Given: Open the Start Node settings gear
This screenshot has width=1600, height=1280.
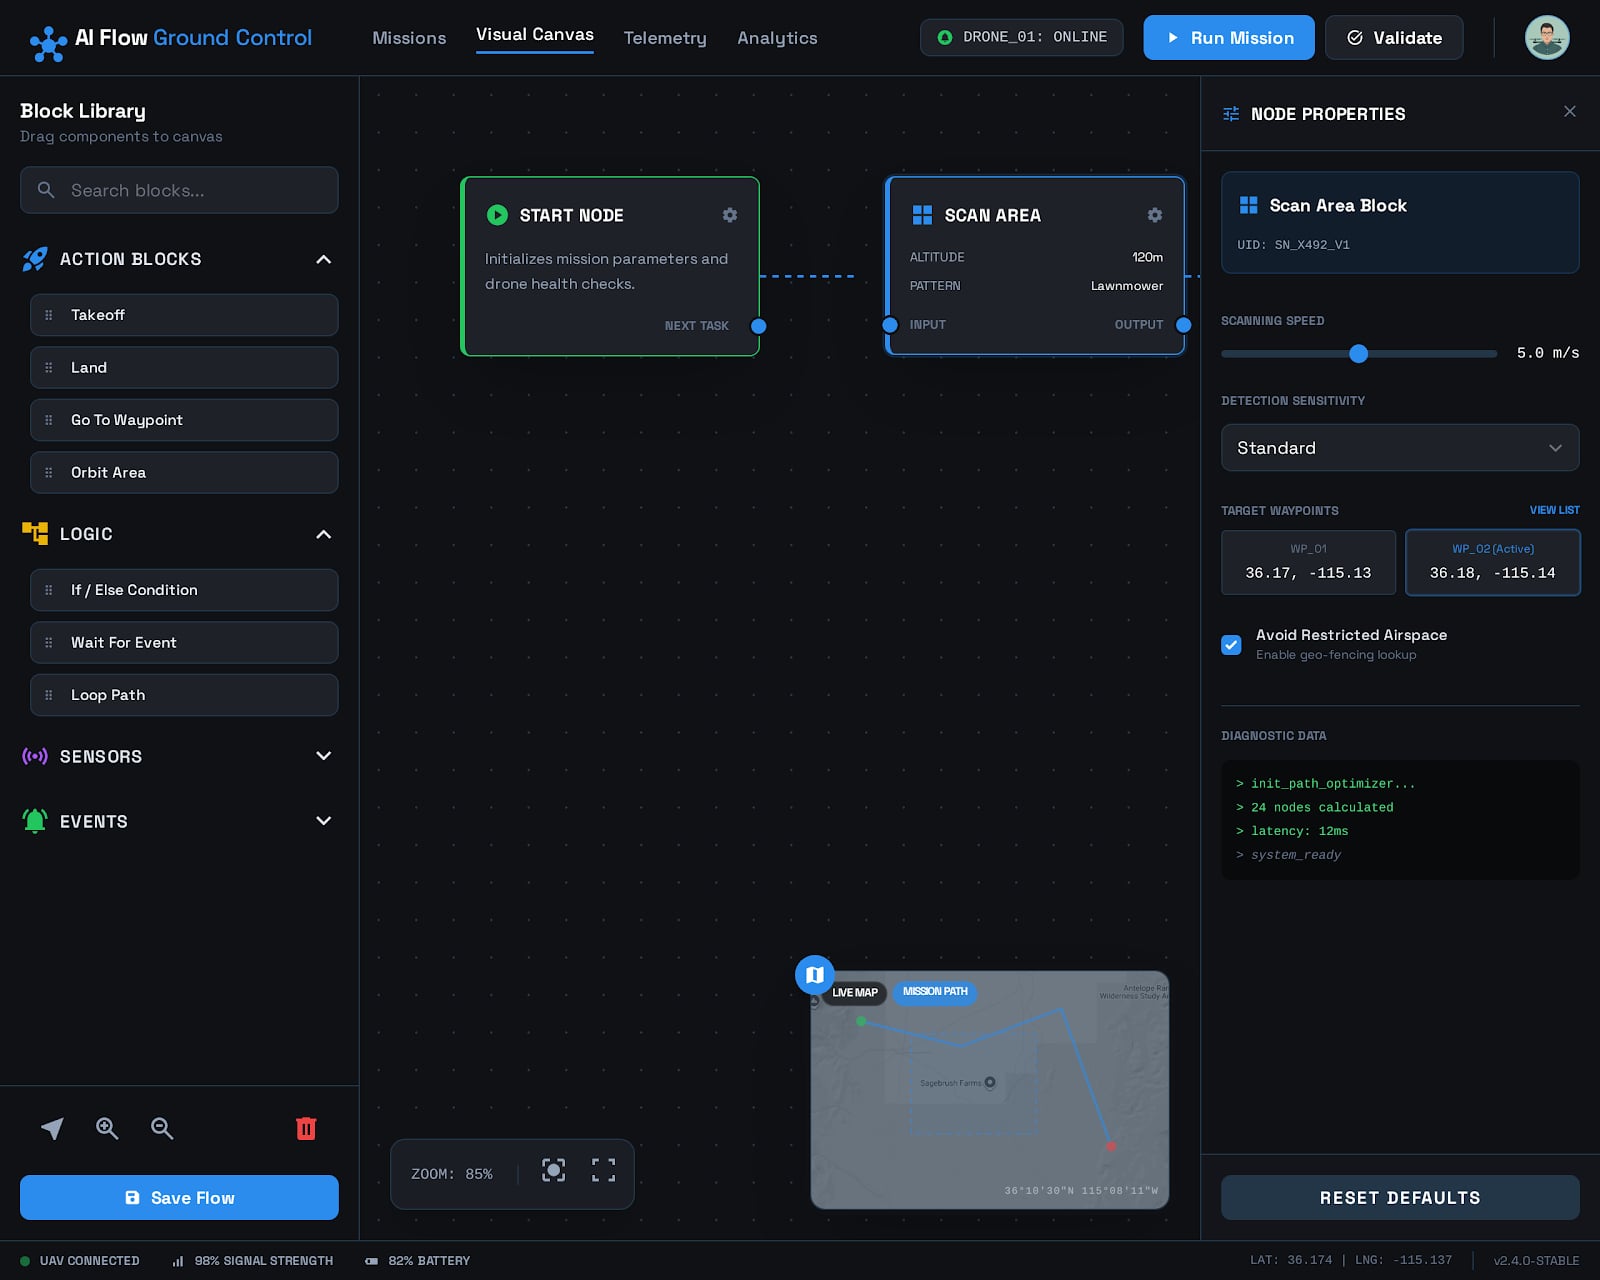Looking at the screenshot, I should tap(730, 215).
